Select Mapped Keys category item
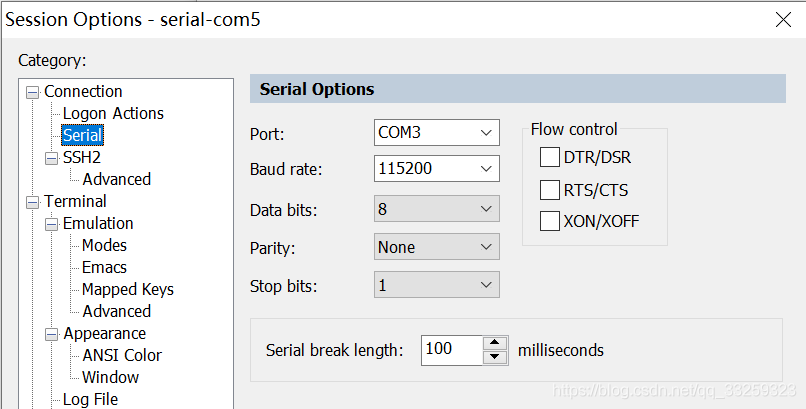Image resolution: width=806 pixels, height=409 pixels. (127, 289)
